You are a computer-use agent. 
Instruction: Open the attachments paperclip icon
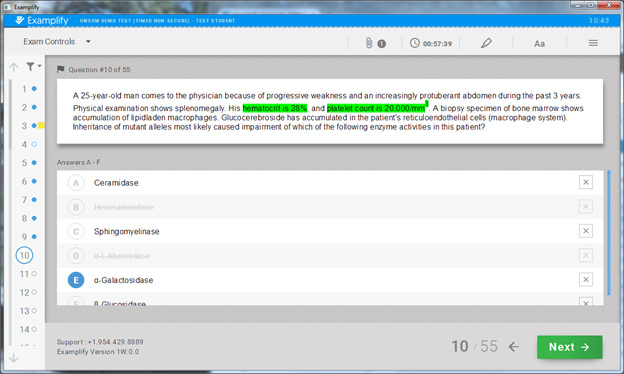point(369,43)
